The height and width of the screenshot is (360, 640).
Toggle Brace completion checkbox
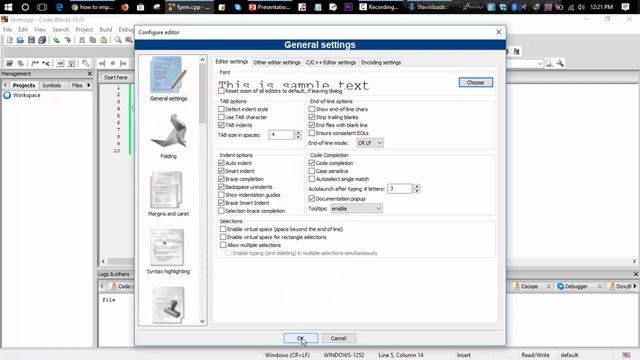221,179
